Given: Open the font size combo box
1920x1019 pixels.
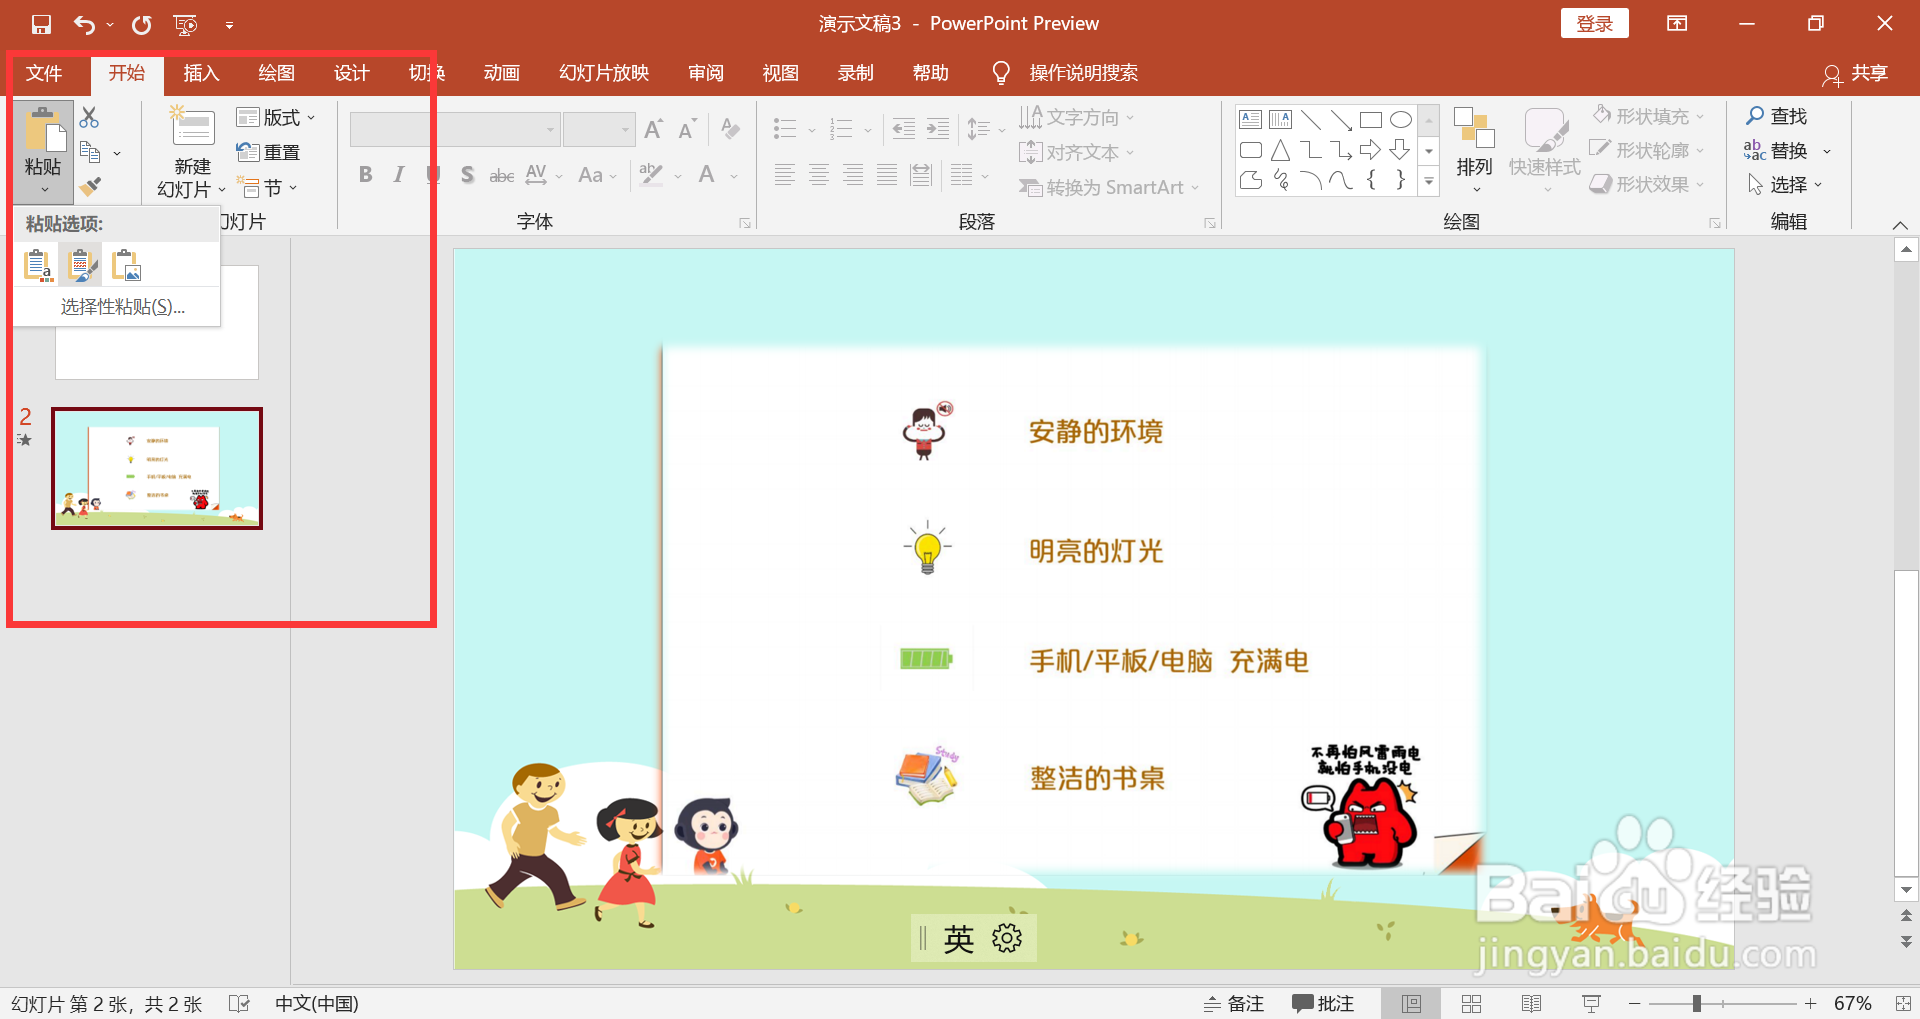Looking at the screenshot, I should (598, 129).
